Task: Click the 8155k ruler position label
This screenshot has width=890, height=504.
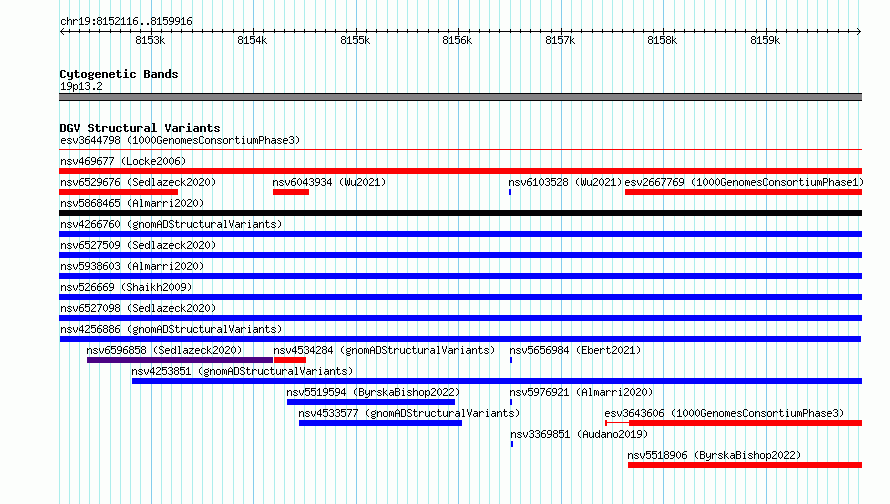Action: point(355,40)
